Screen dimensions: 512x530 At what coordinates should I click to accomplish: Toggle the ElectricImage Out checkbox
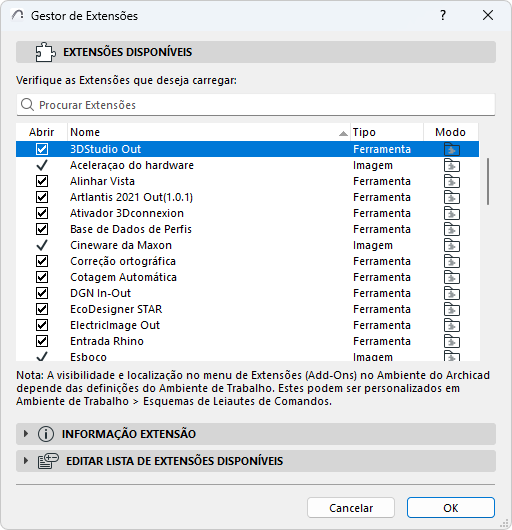(x=42, y=325)
